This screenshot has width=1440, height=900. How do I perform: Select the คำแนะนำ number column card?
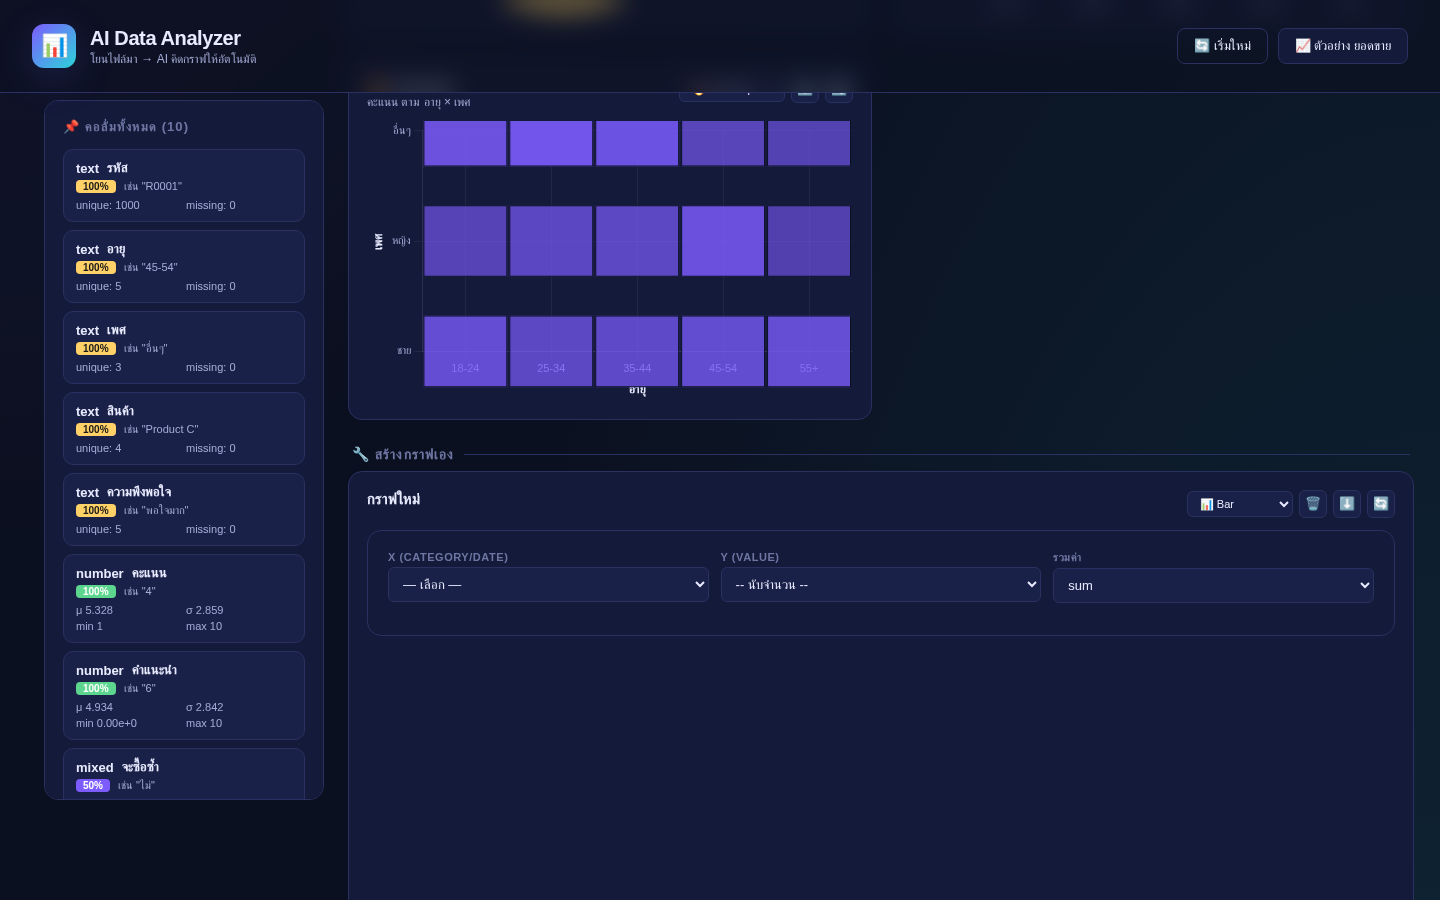[x=184, y=696]
